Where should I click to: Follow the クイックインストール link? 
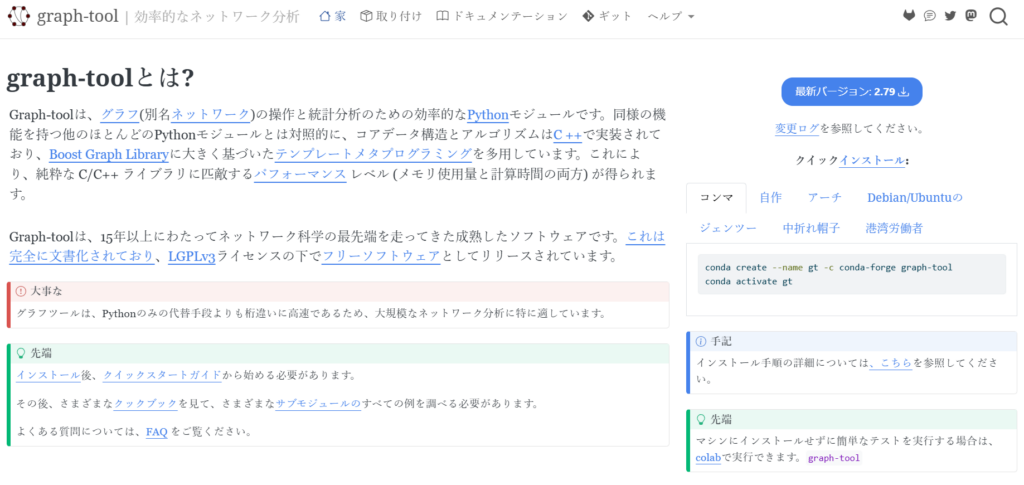872,160
